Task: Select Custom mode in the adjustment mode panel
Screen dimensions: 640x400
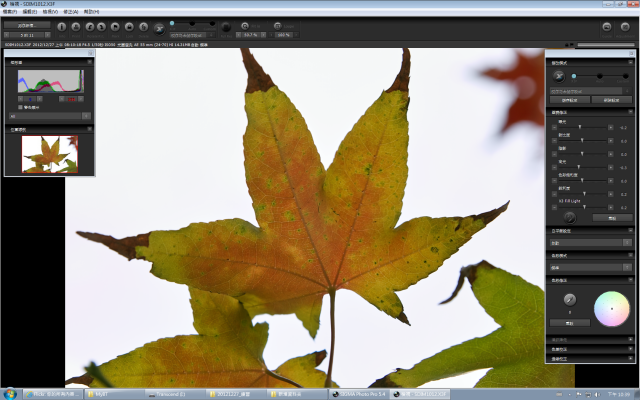Action: click(x=625, y=76)
